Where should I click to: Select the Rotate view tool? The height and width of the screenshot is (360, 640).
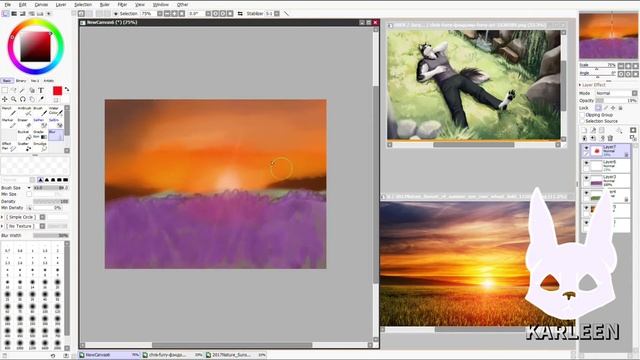(x=23, y=99)
